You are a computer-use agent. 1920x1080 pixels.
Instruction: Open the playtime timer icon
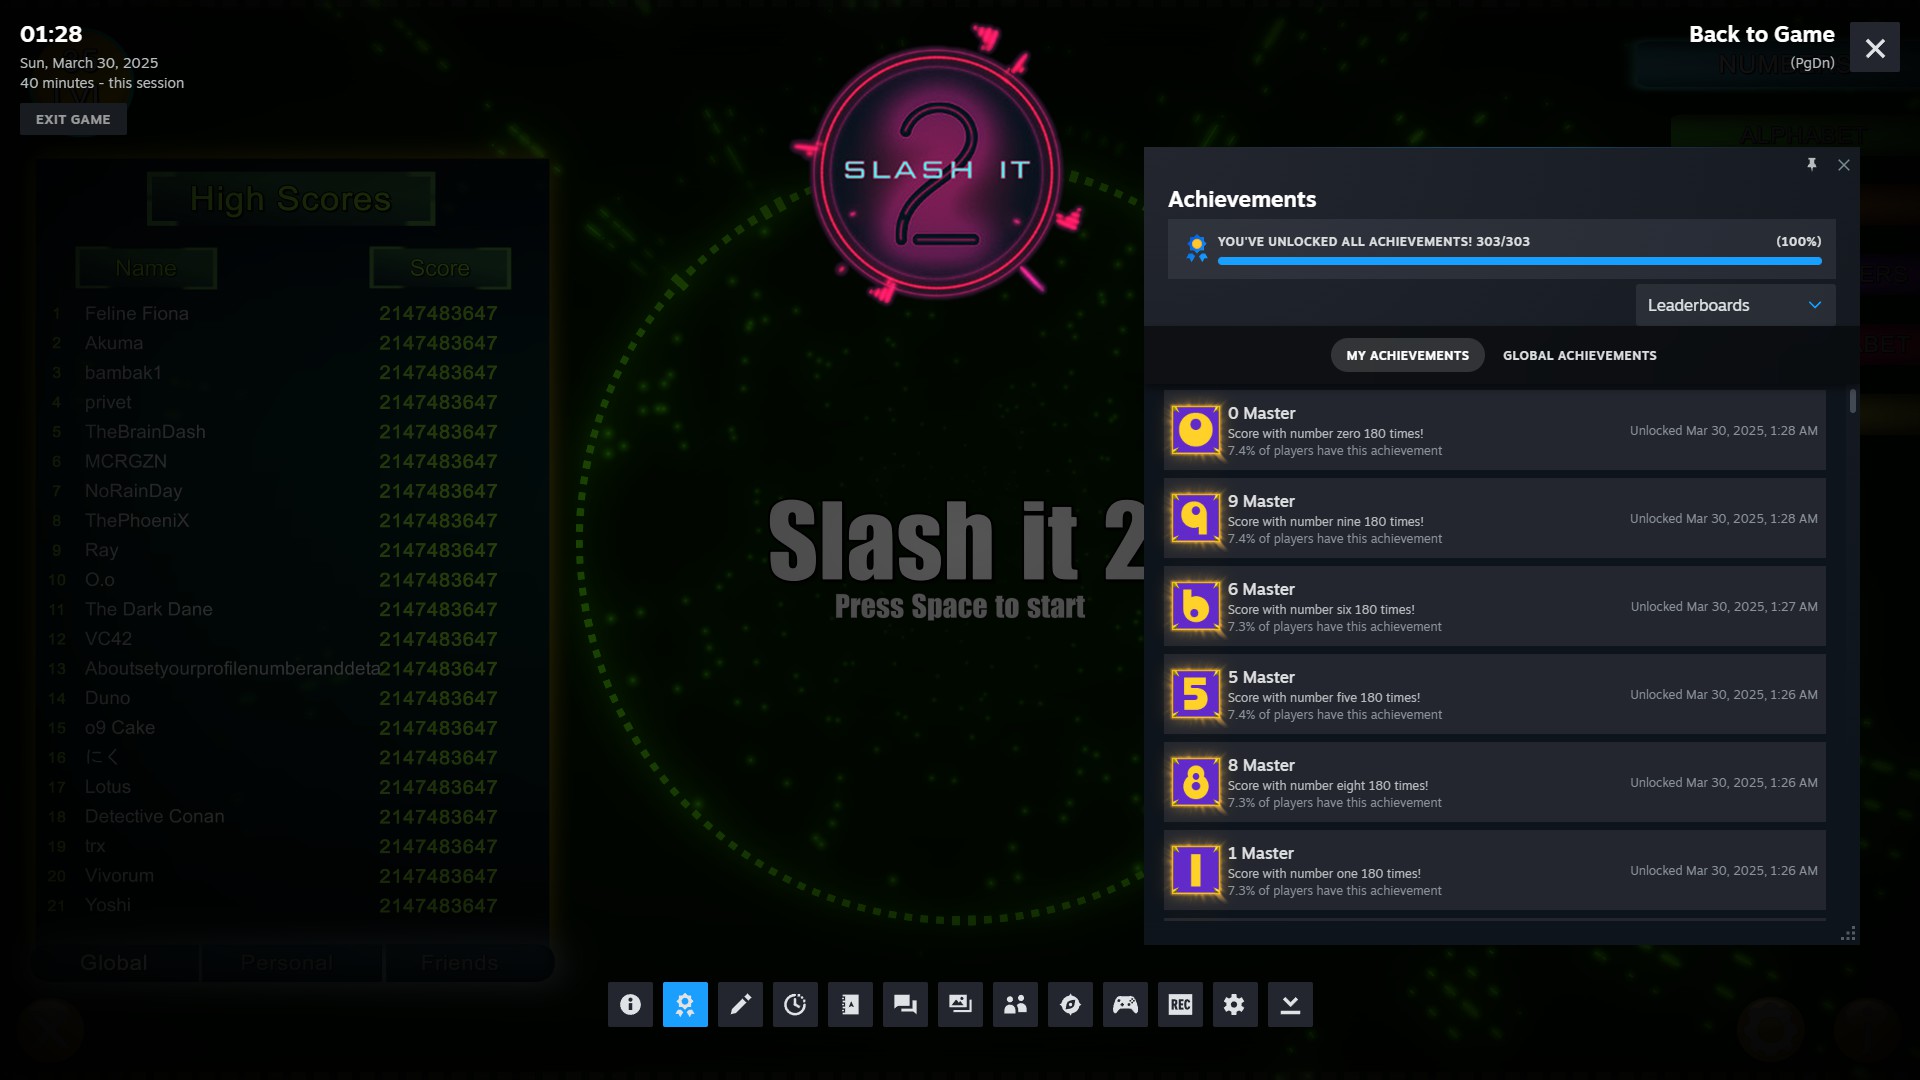coord(795,1004)
